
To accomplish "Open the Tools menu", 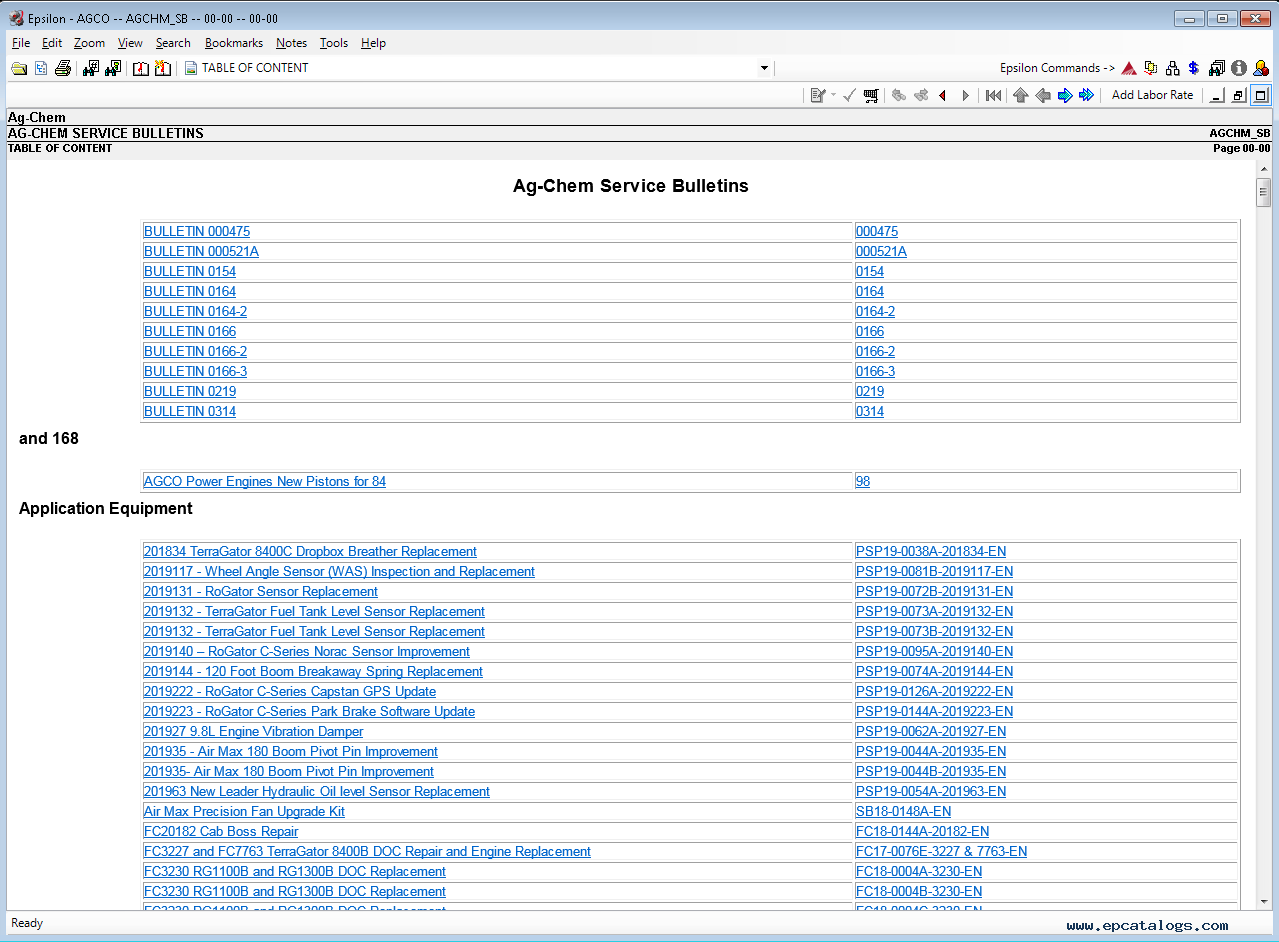I will (x=334, y=43).
